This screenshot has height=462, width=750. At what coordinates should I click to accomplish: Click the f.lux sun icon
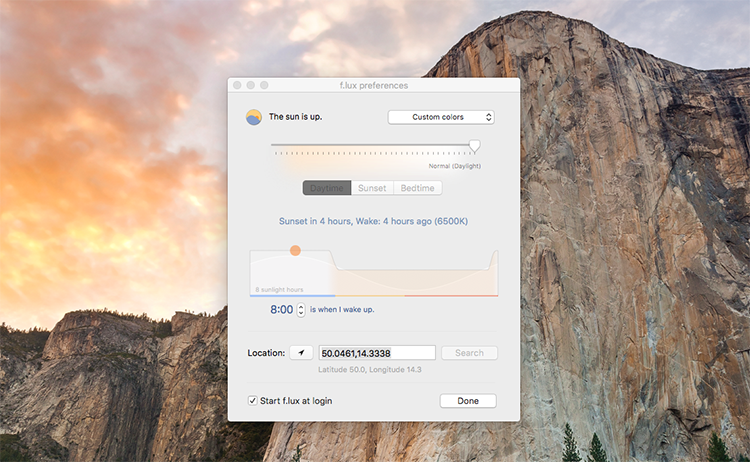pos(254,117)
